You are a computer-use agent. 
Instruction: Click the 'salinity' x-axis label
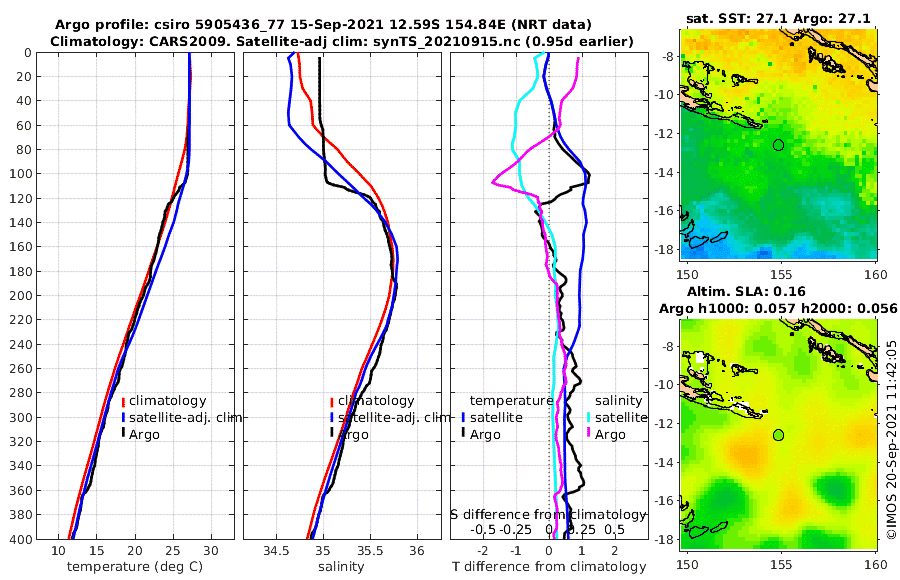pyautogui.click(x=342, y=567)
